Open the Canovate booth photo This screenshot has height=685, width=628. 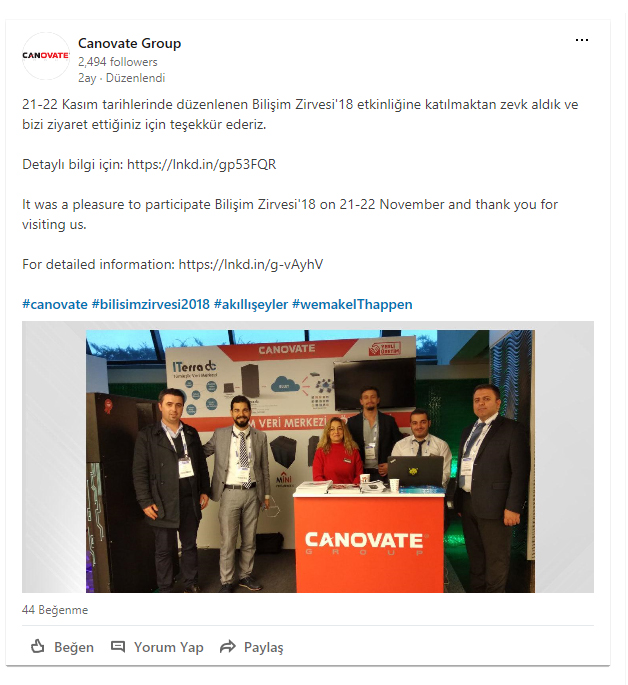(310, 461)
